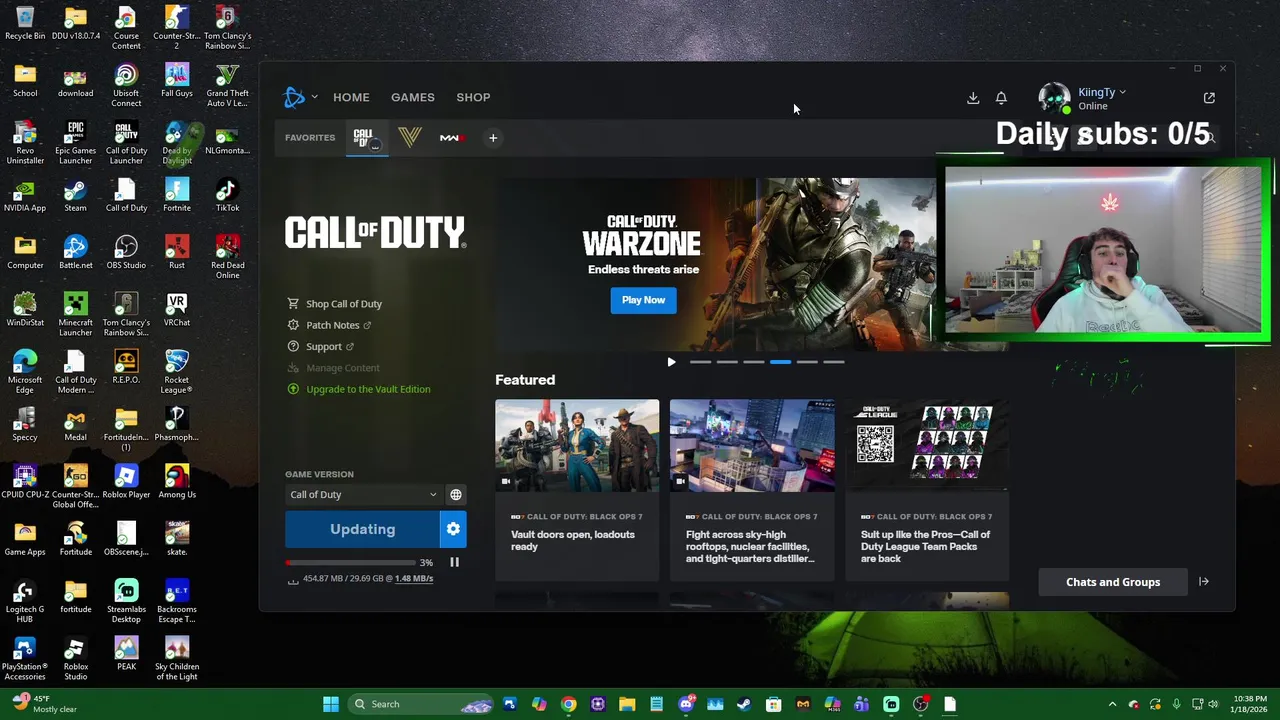This screenshot has width=1280, height=720.
Task: Select the Epic Games Launcher desktop icon
Action: pyautogui.click(x=75, y=143)
